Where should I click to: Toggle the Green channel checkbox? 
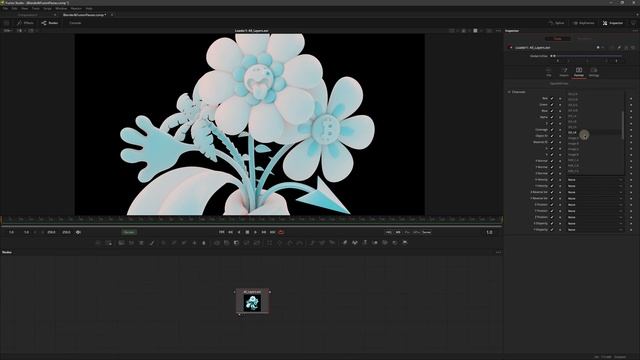pos(552,104)
